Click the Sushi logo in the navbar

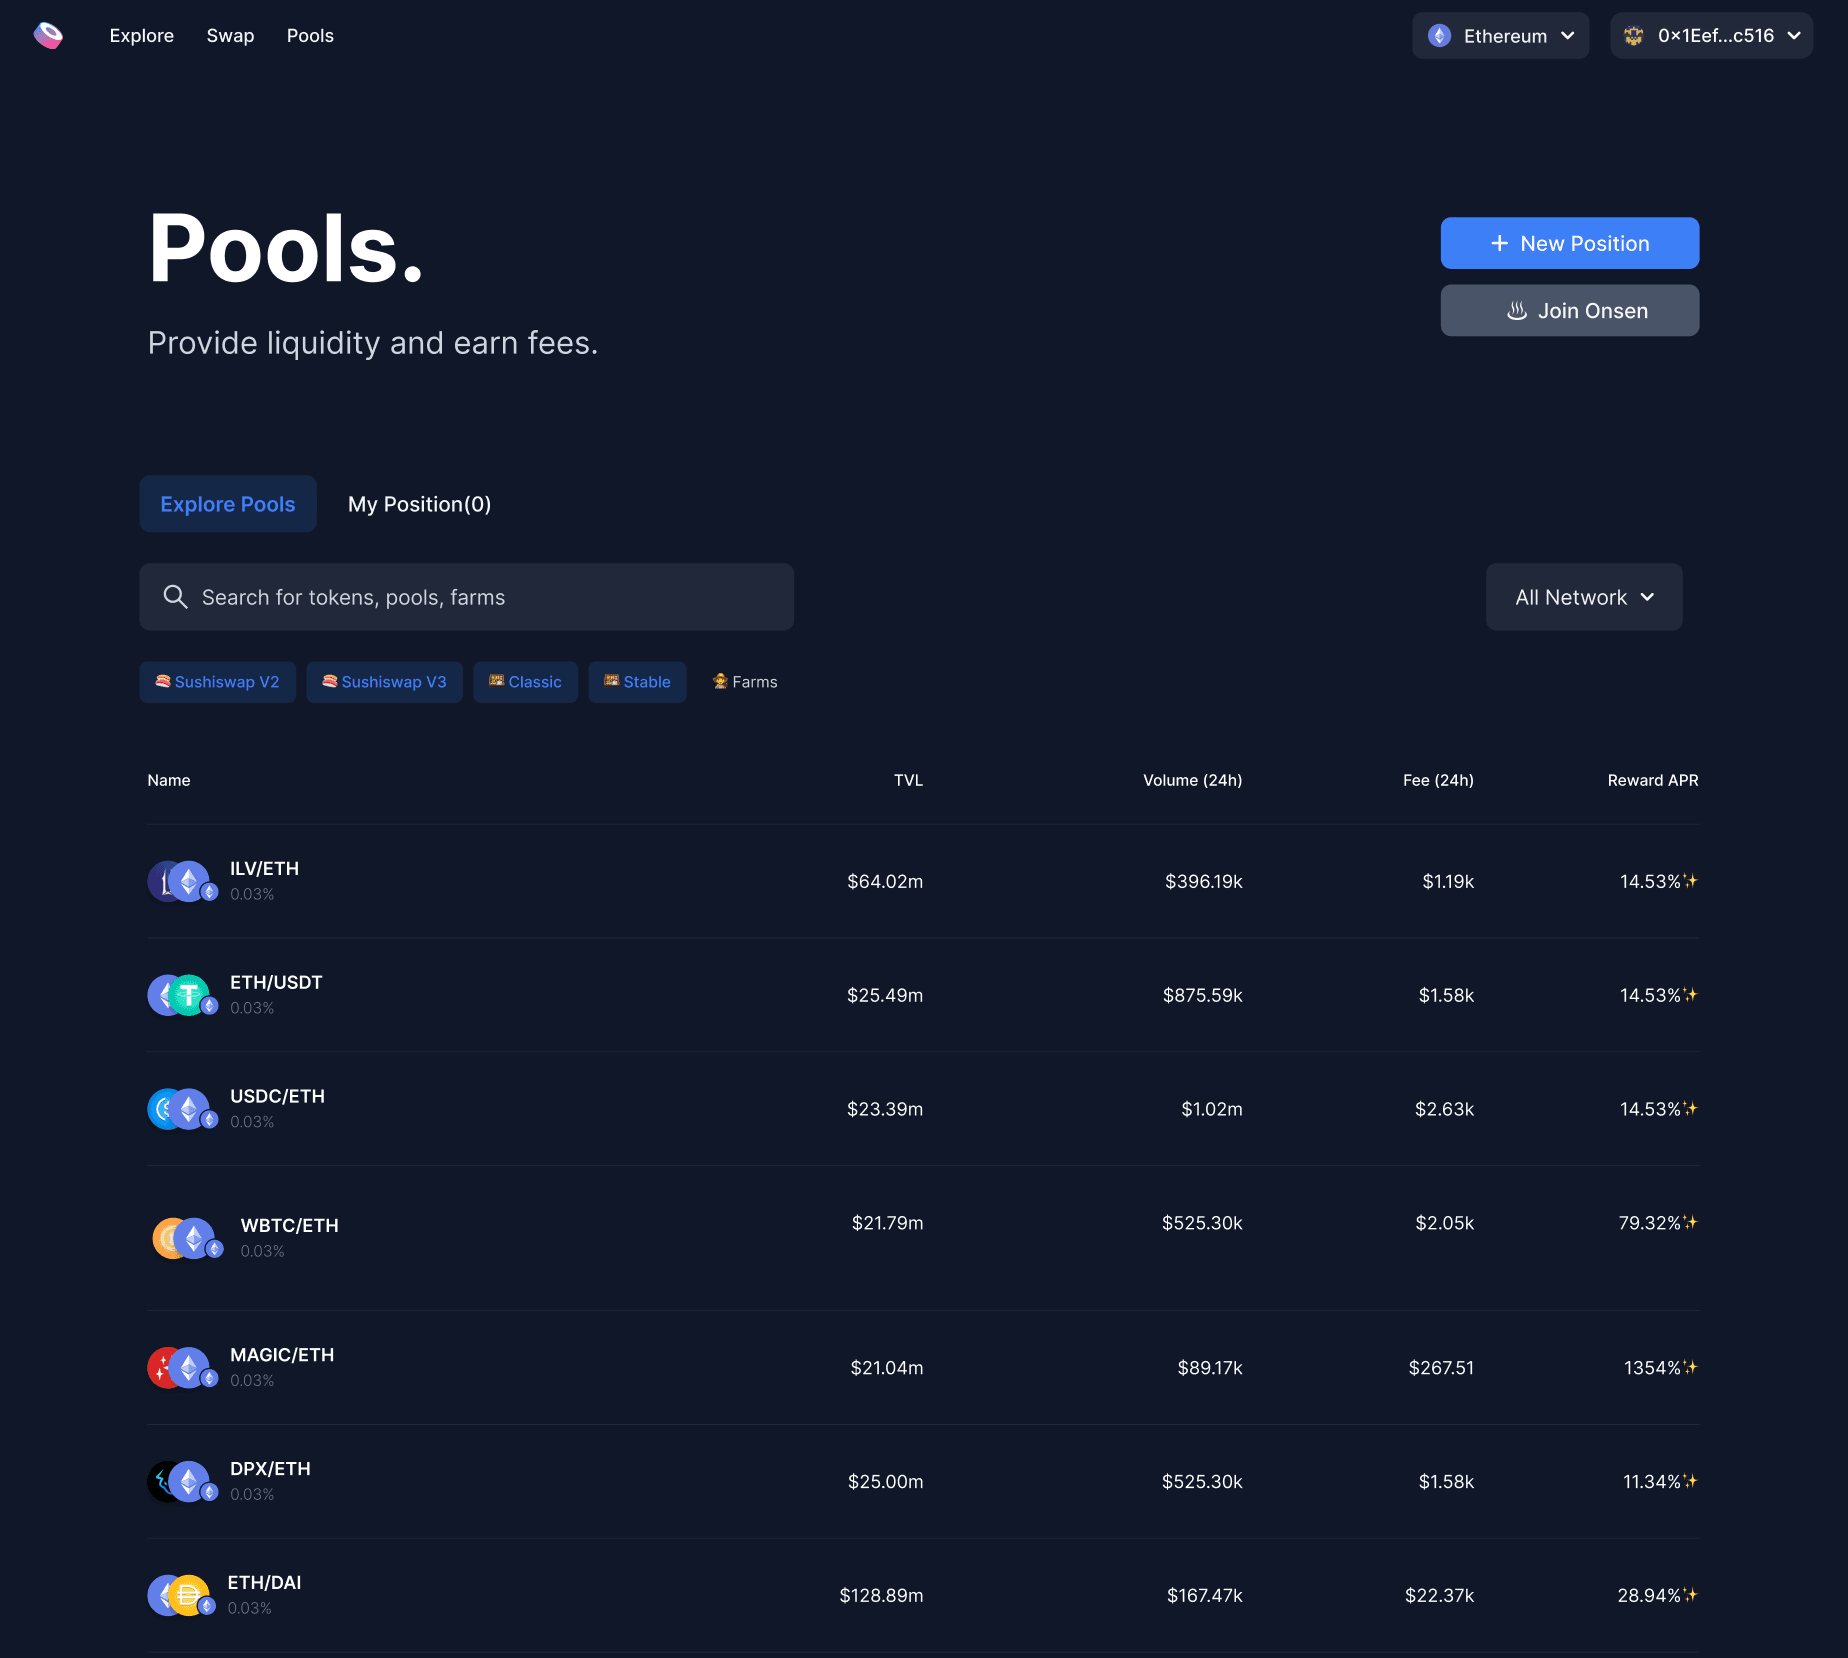click(48, 36)
